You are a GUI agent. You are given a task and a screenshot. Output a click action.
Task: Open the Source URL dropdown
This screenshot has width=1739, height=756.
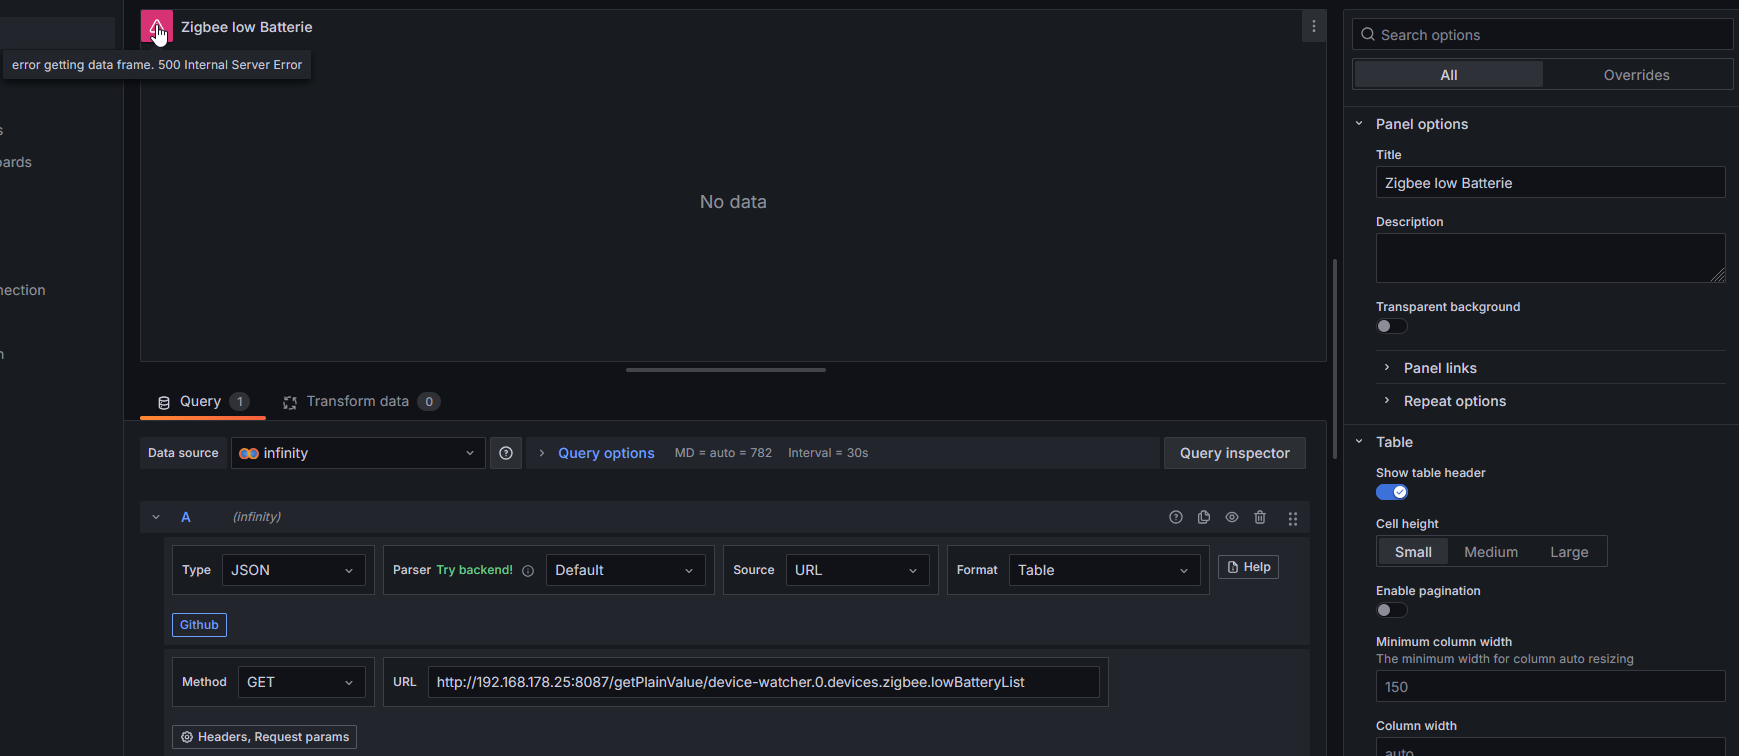point(857,570)
